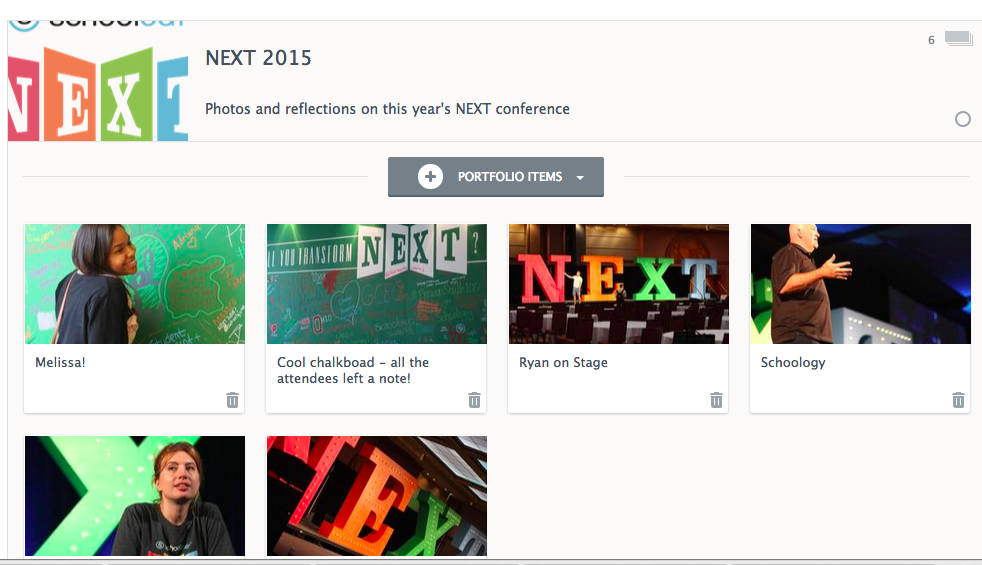982x565 pixels.
Task: Click the "Ryan on Stage" caption text
Action: click(563, 362)
